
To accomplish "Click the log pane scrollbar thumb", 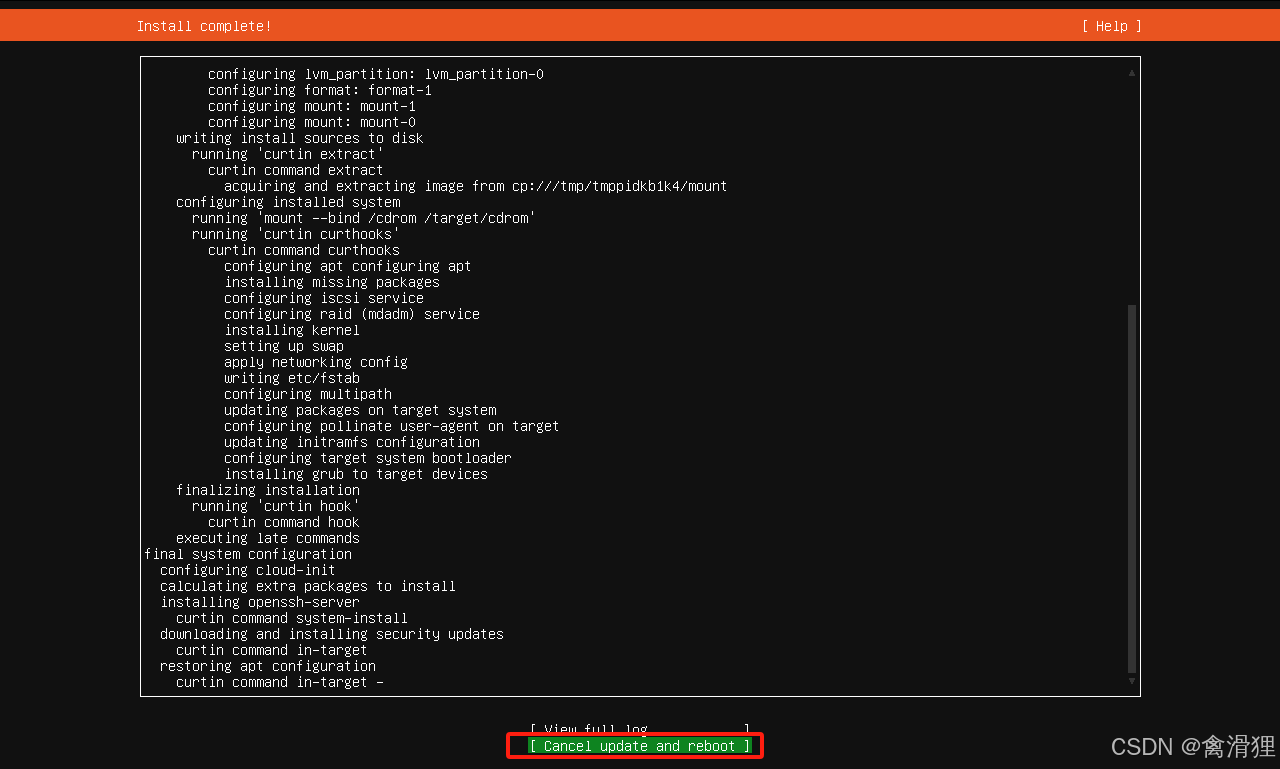I will click(x=1132, y=489).
